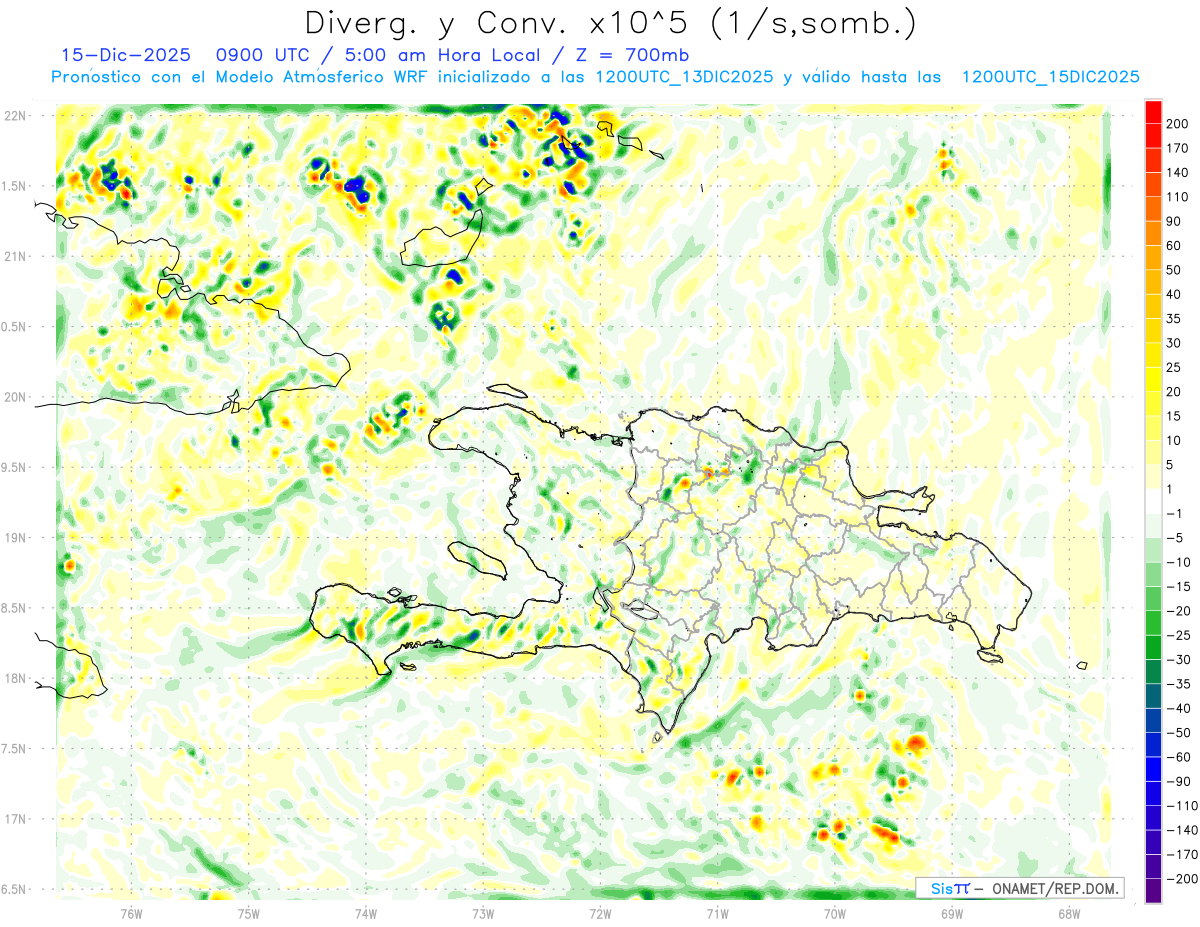This screenshot has width=1200, height=927.
Task: Click the '68W' longitude label
Action: coord(1068,913)
